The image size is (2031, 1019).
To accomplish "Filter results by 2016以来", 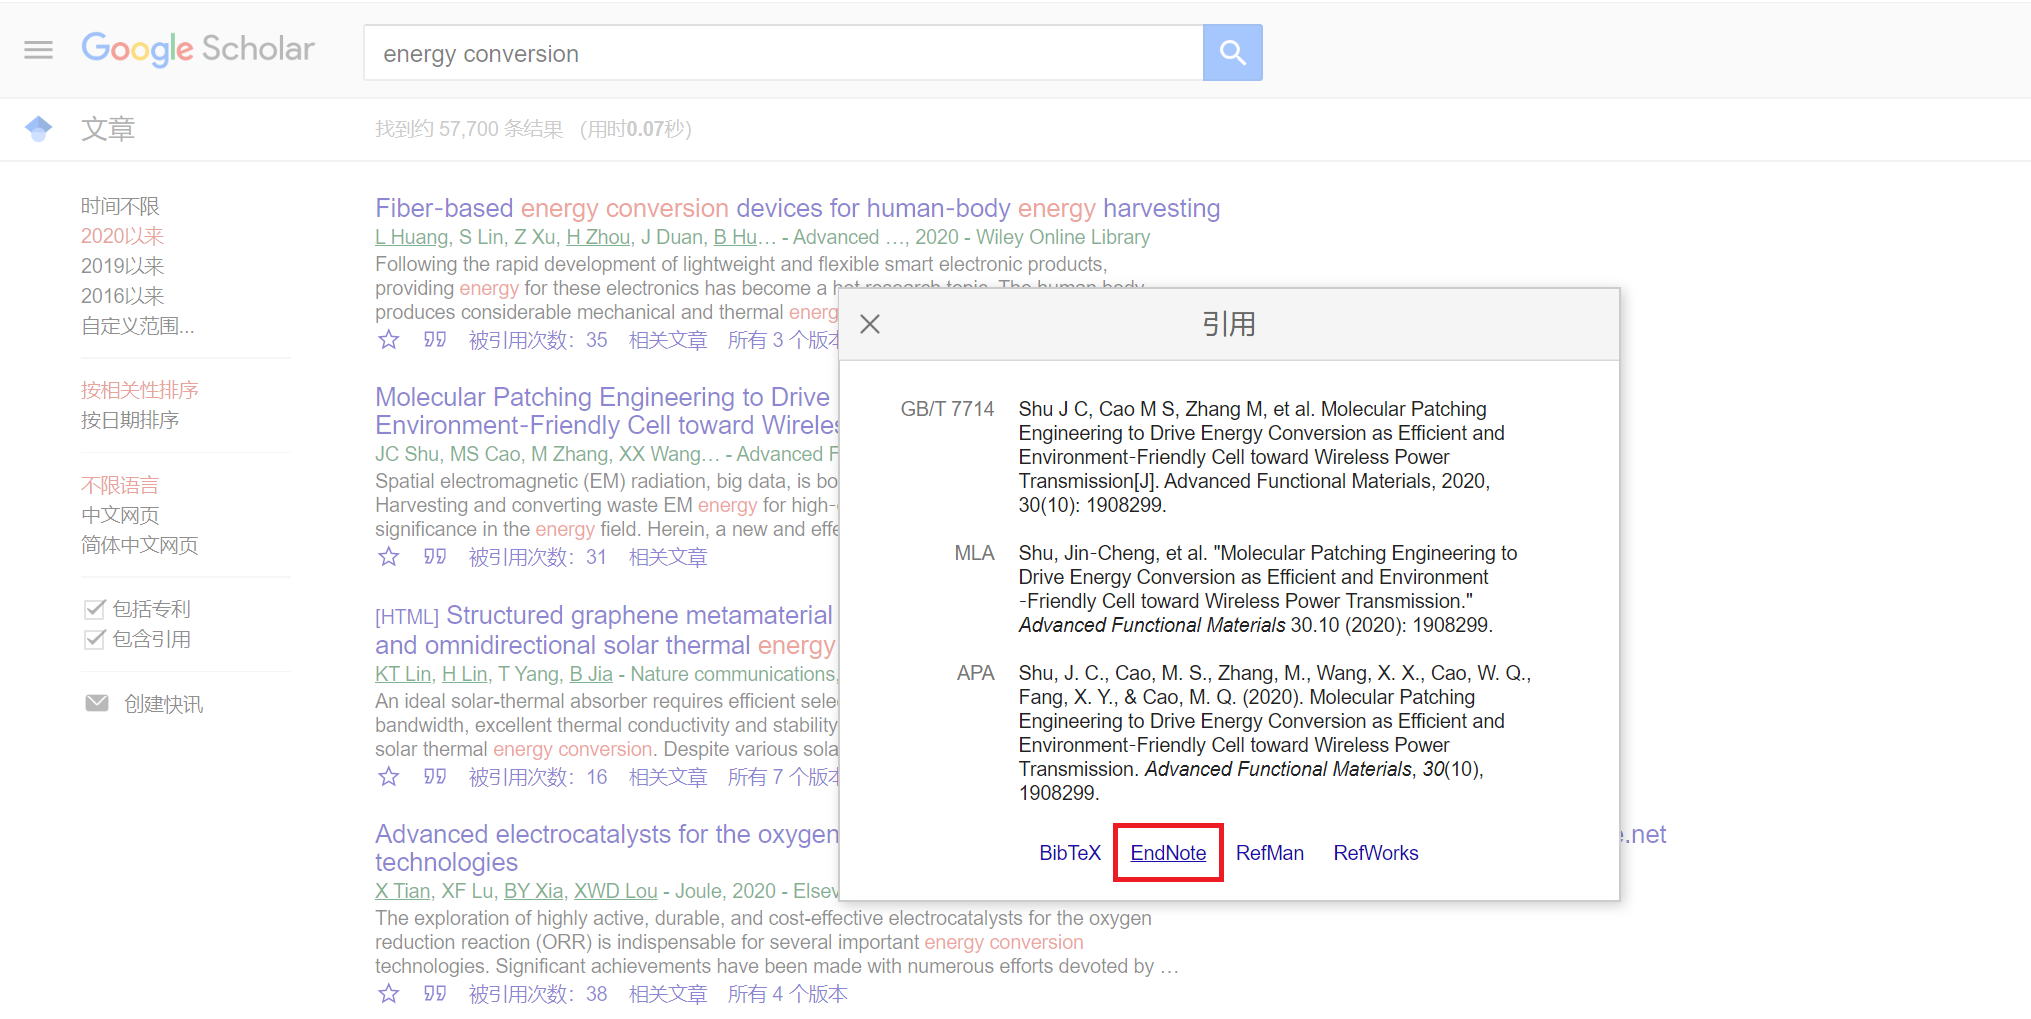I will pos(122,296).
